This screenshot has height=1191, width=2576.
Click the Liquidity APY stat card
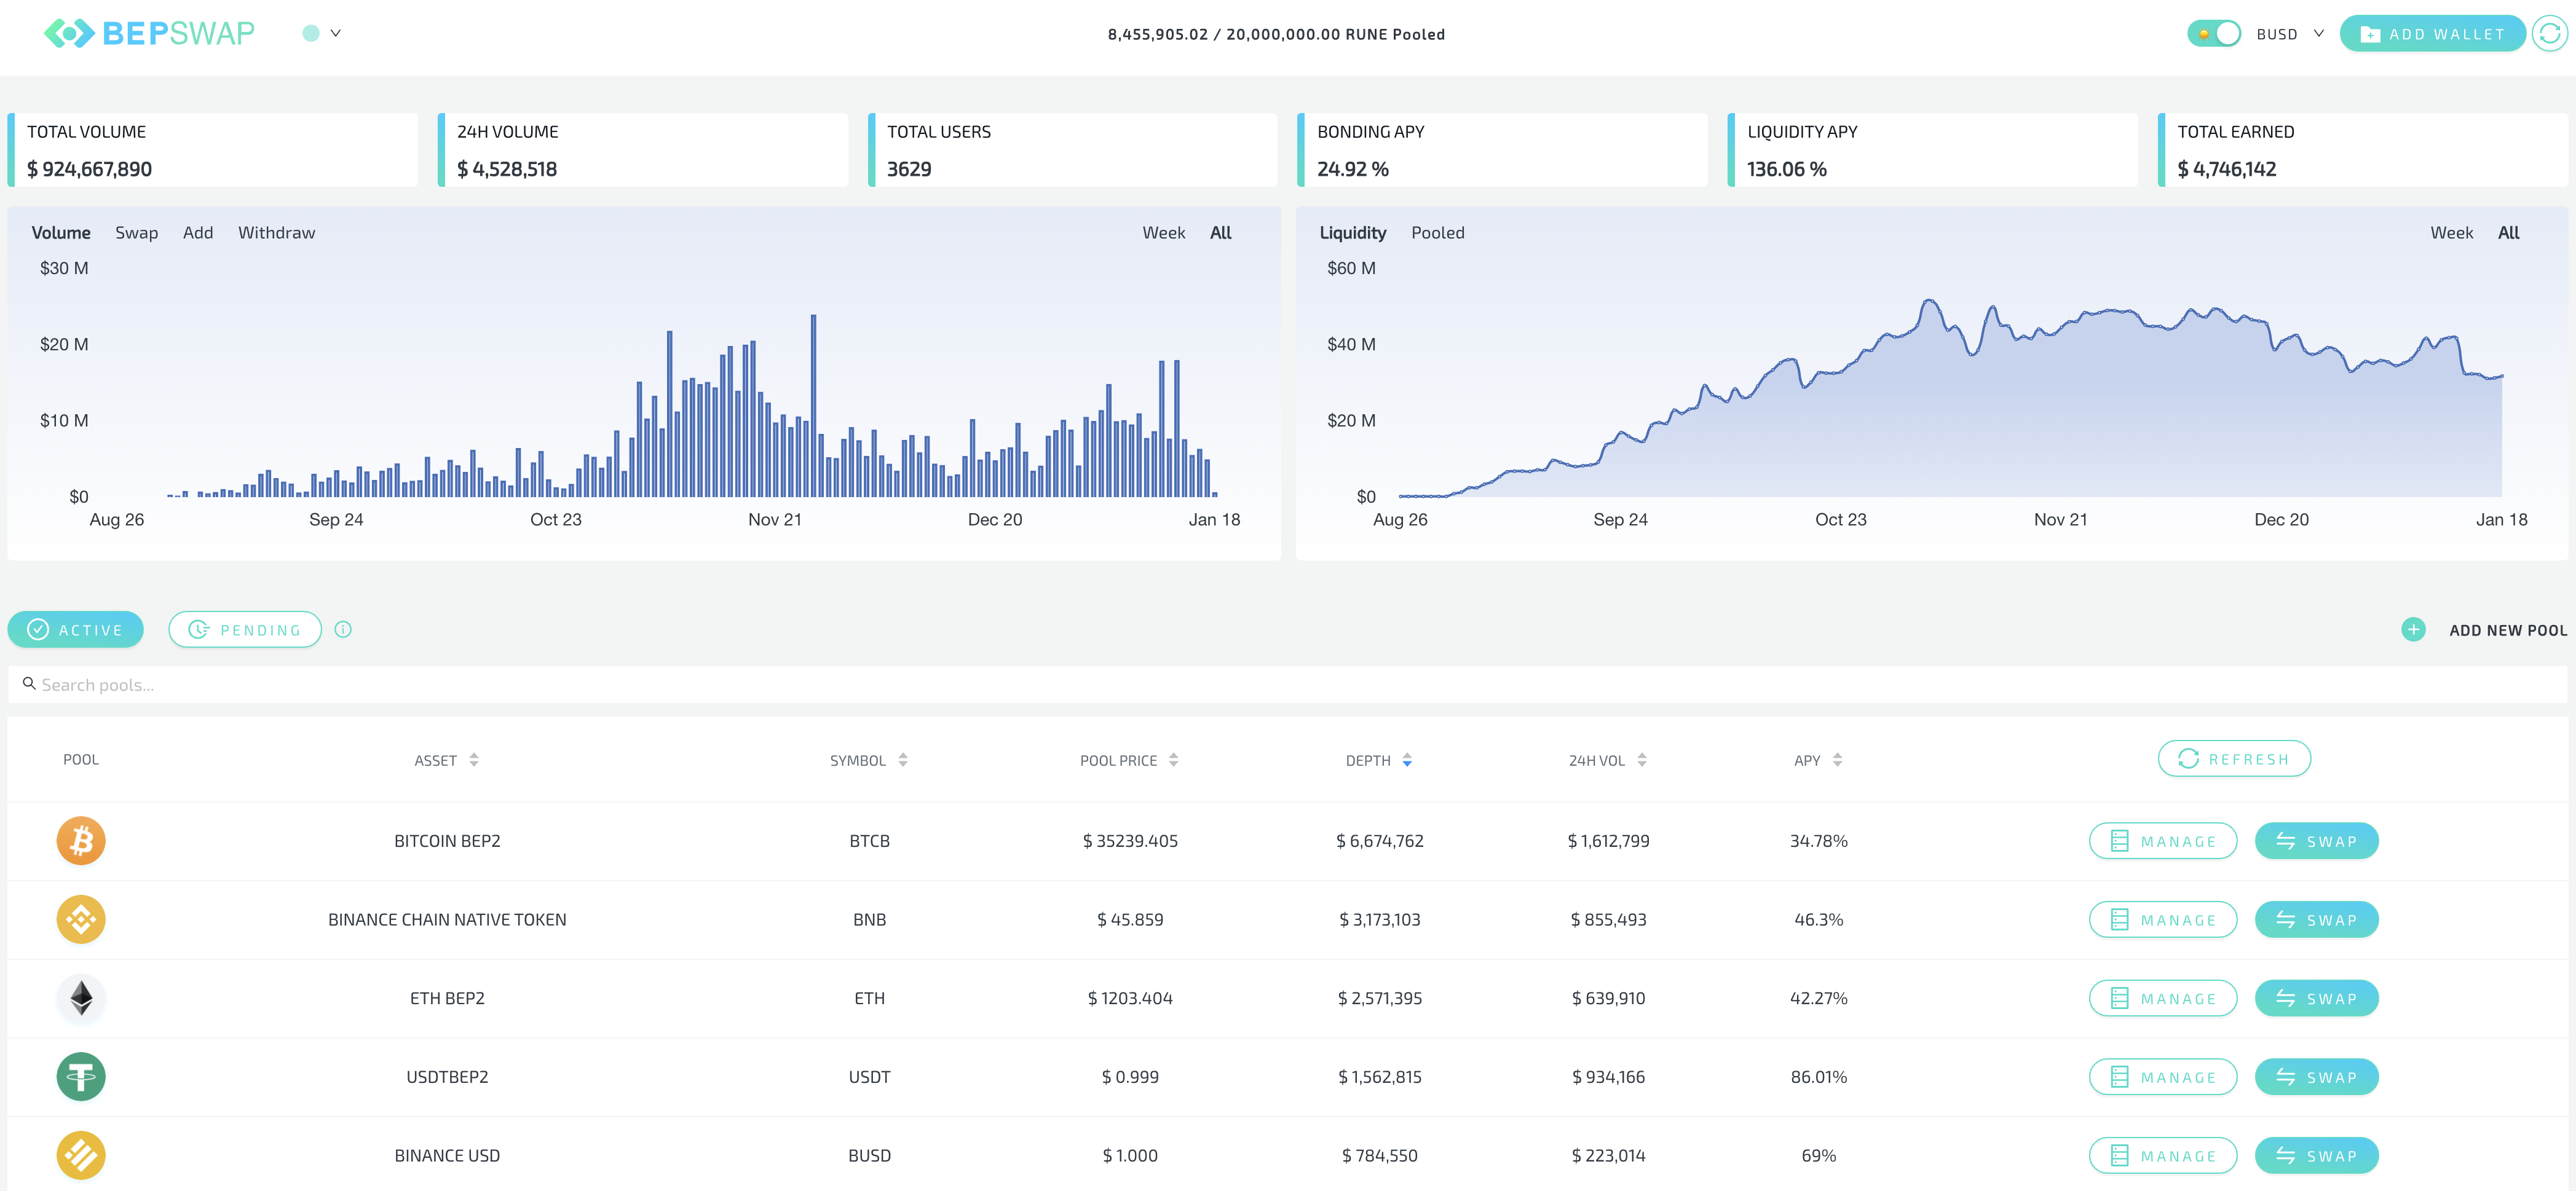click(1932, 150)
